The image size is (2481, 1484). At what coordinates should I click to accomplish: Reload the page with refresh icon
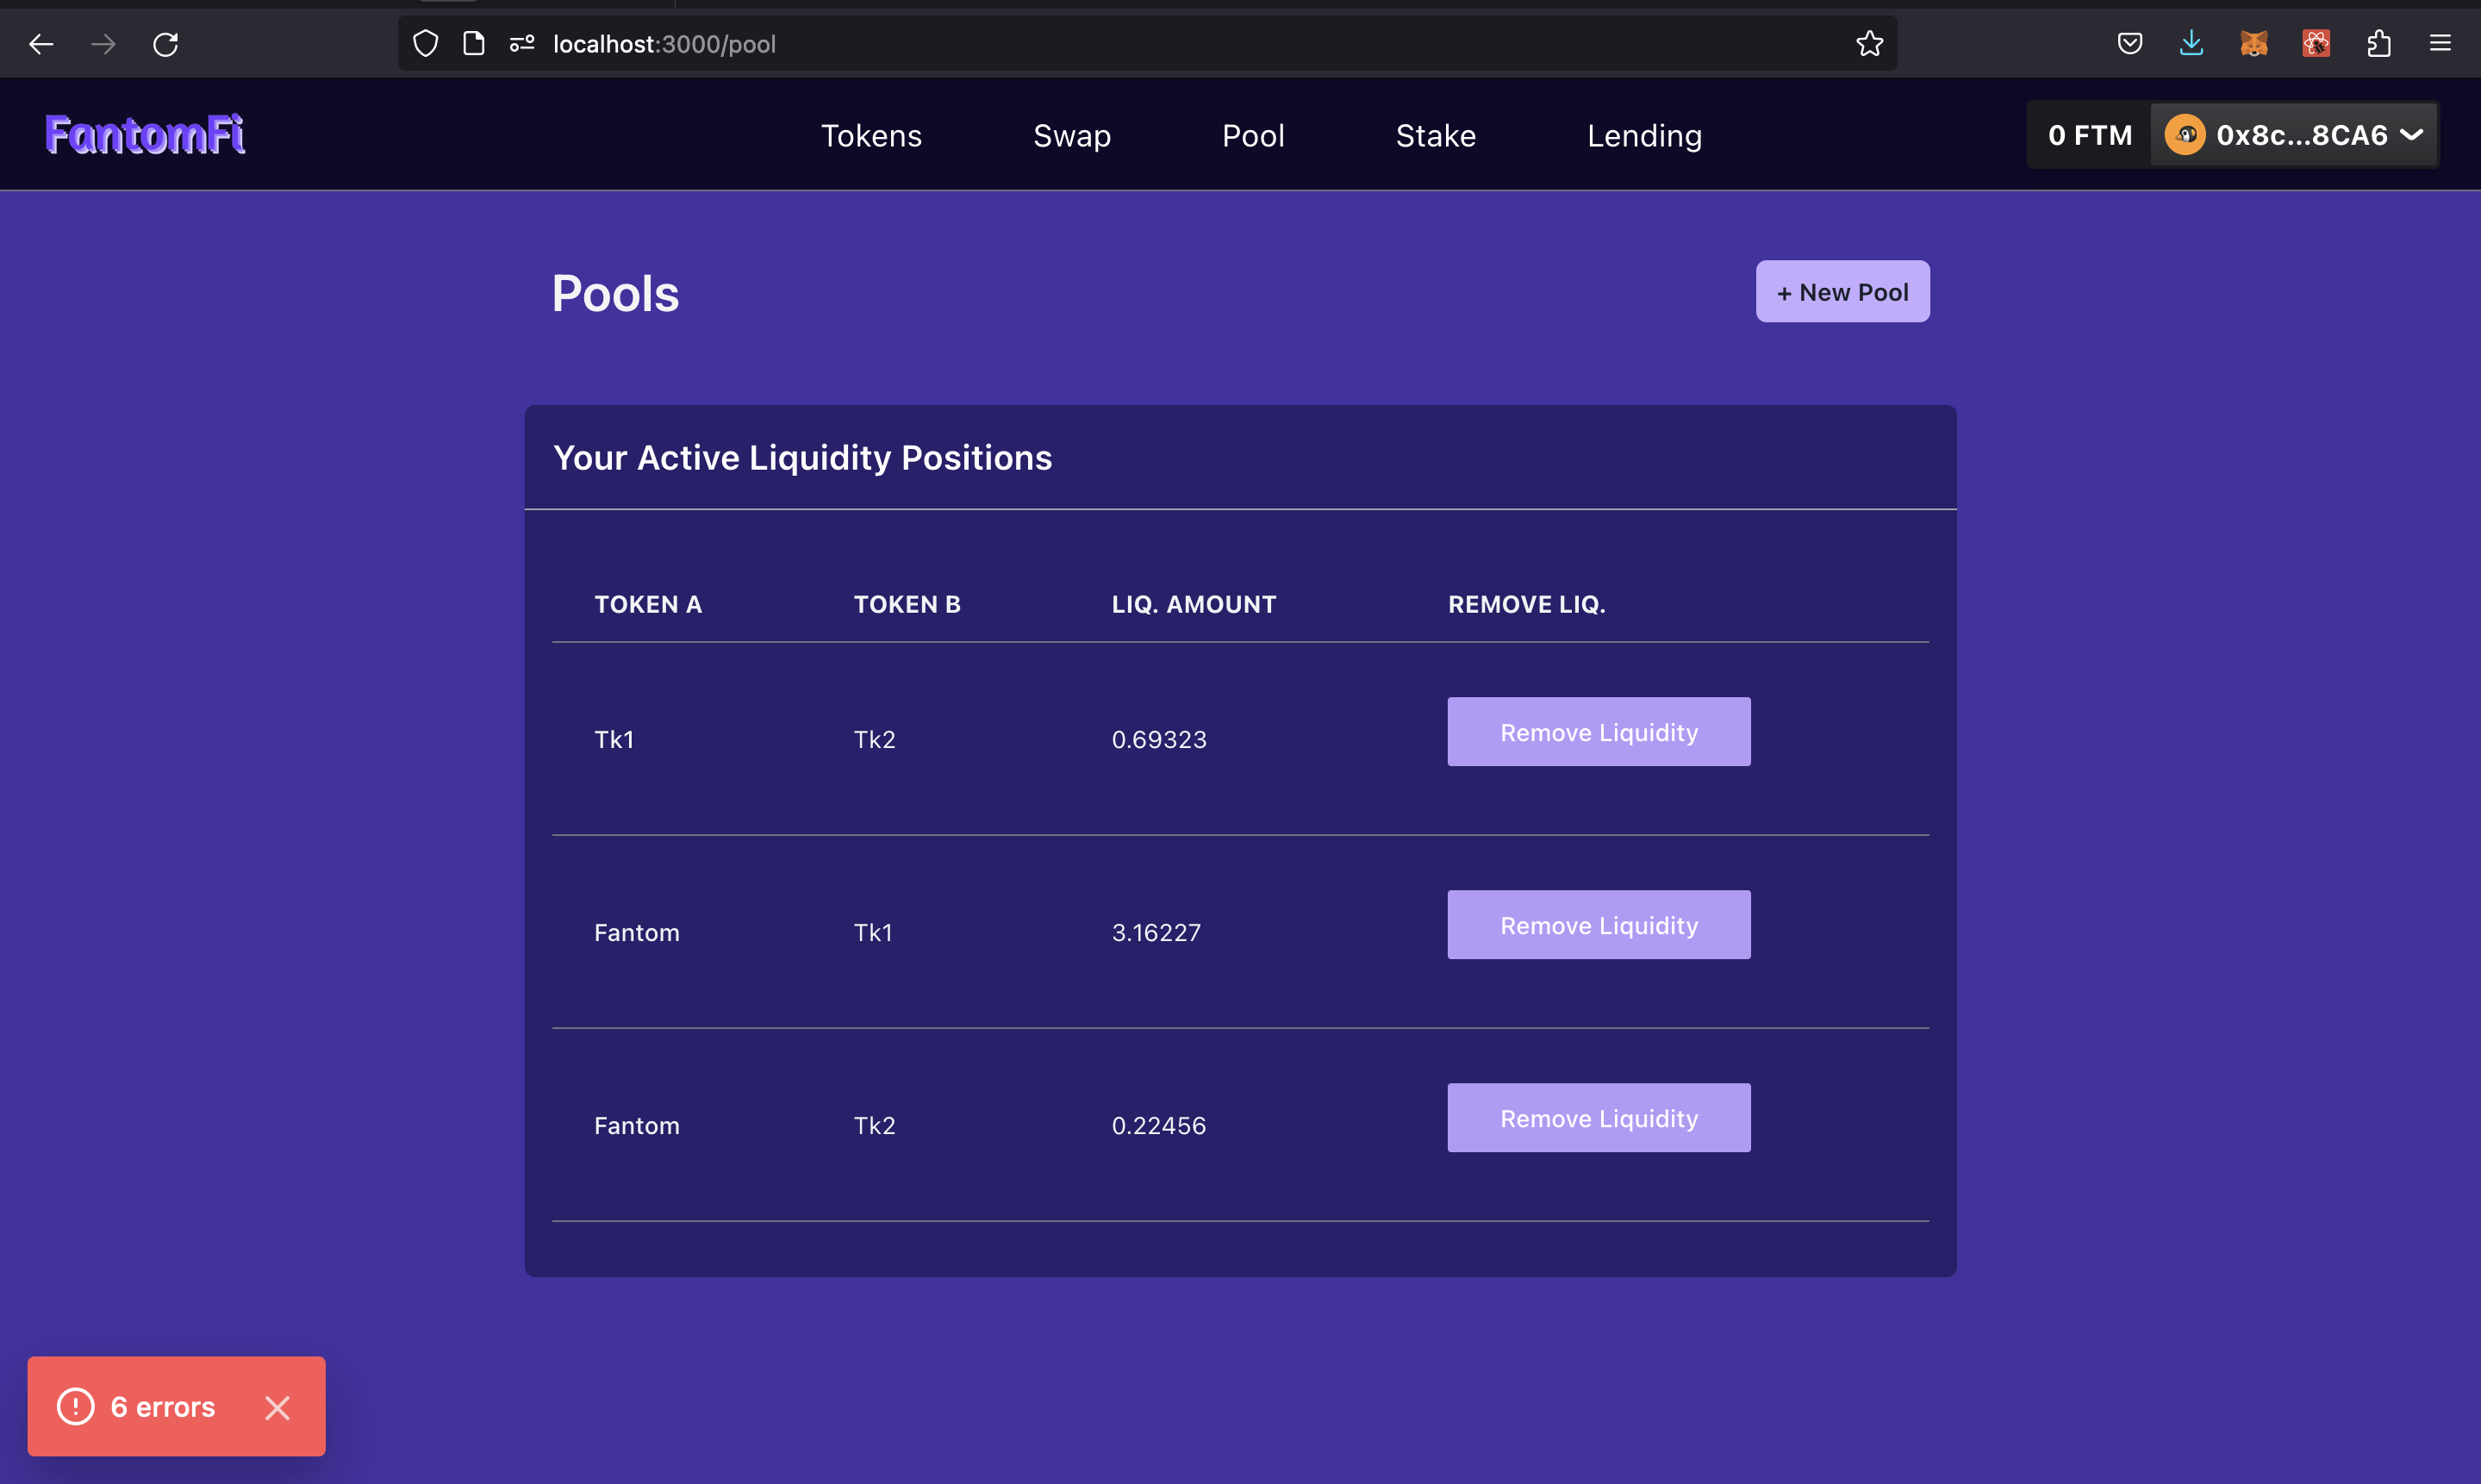[166, 44]
